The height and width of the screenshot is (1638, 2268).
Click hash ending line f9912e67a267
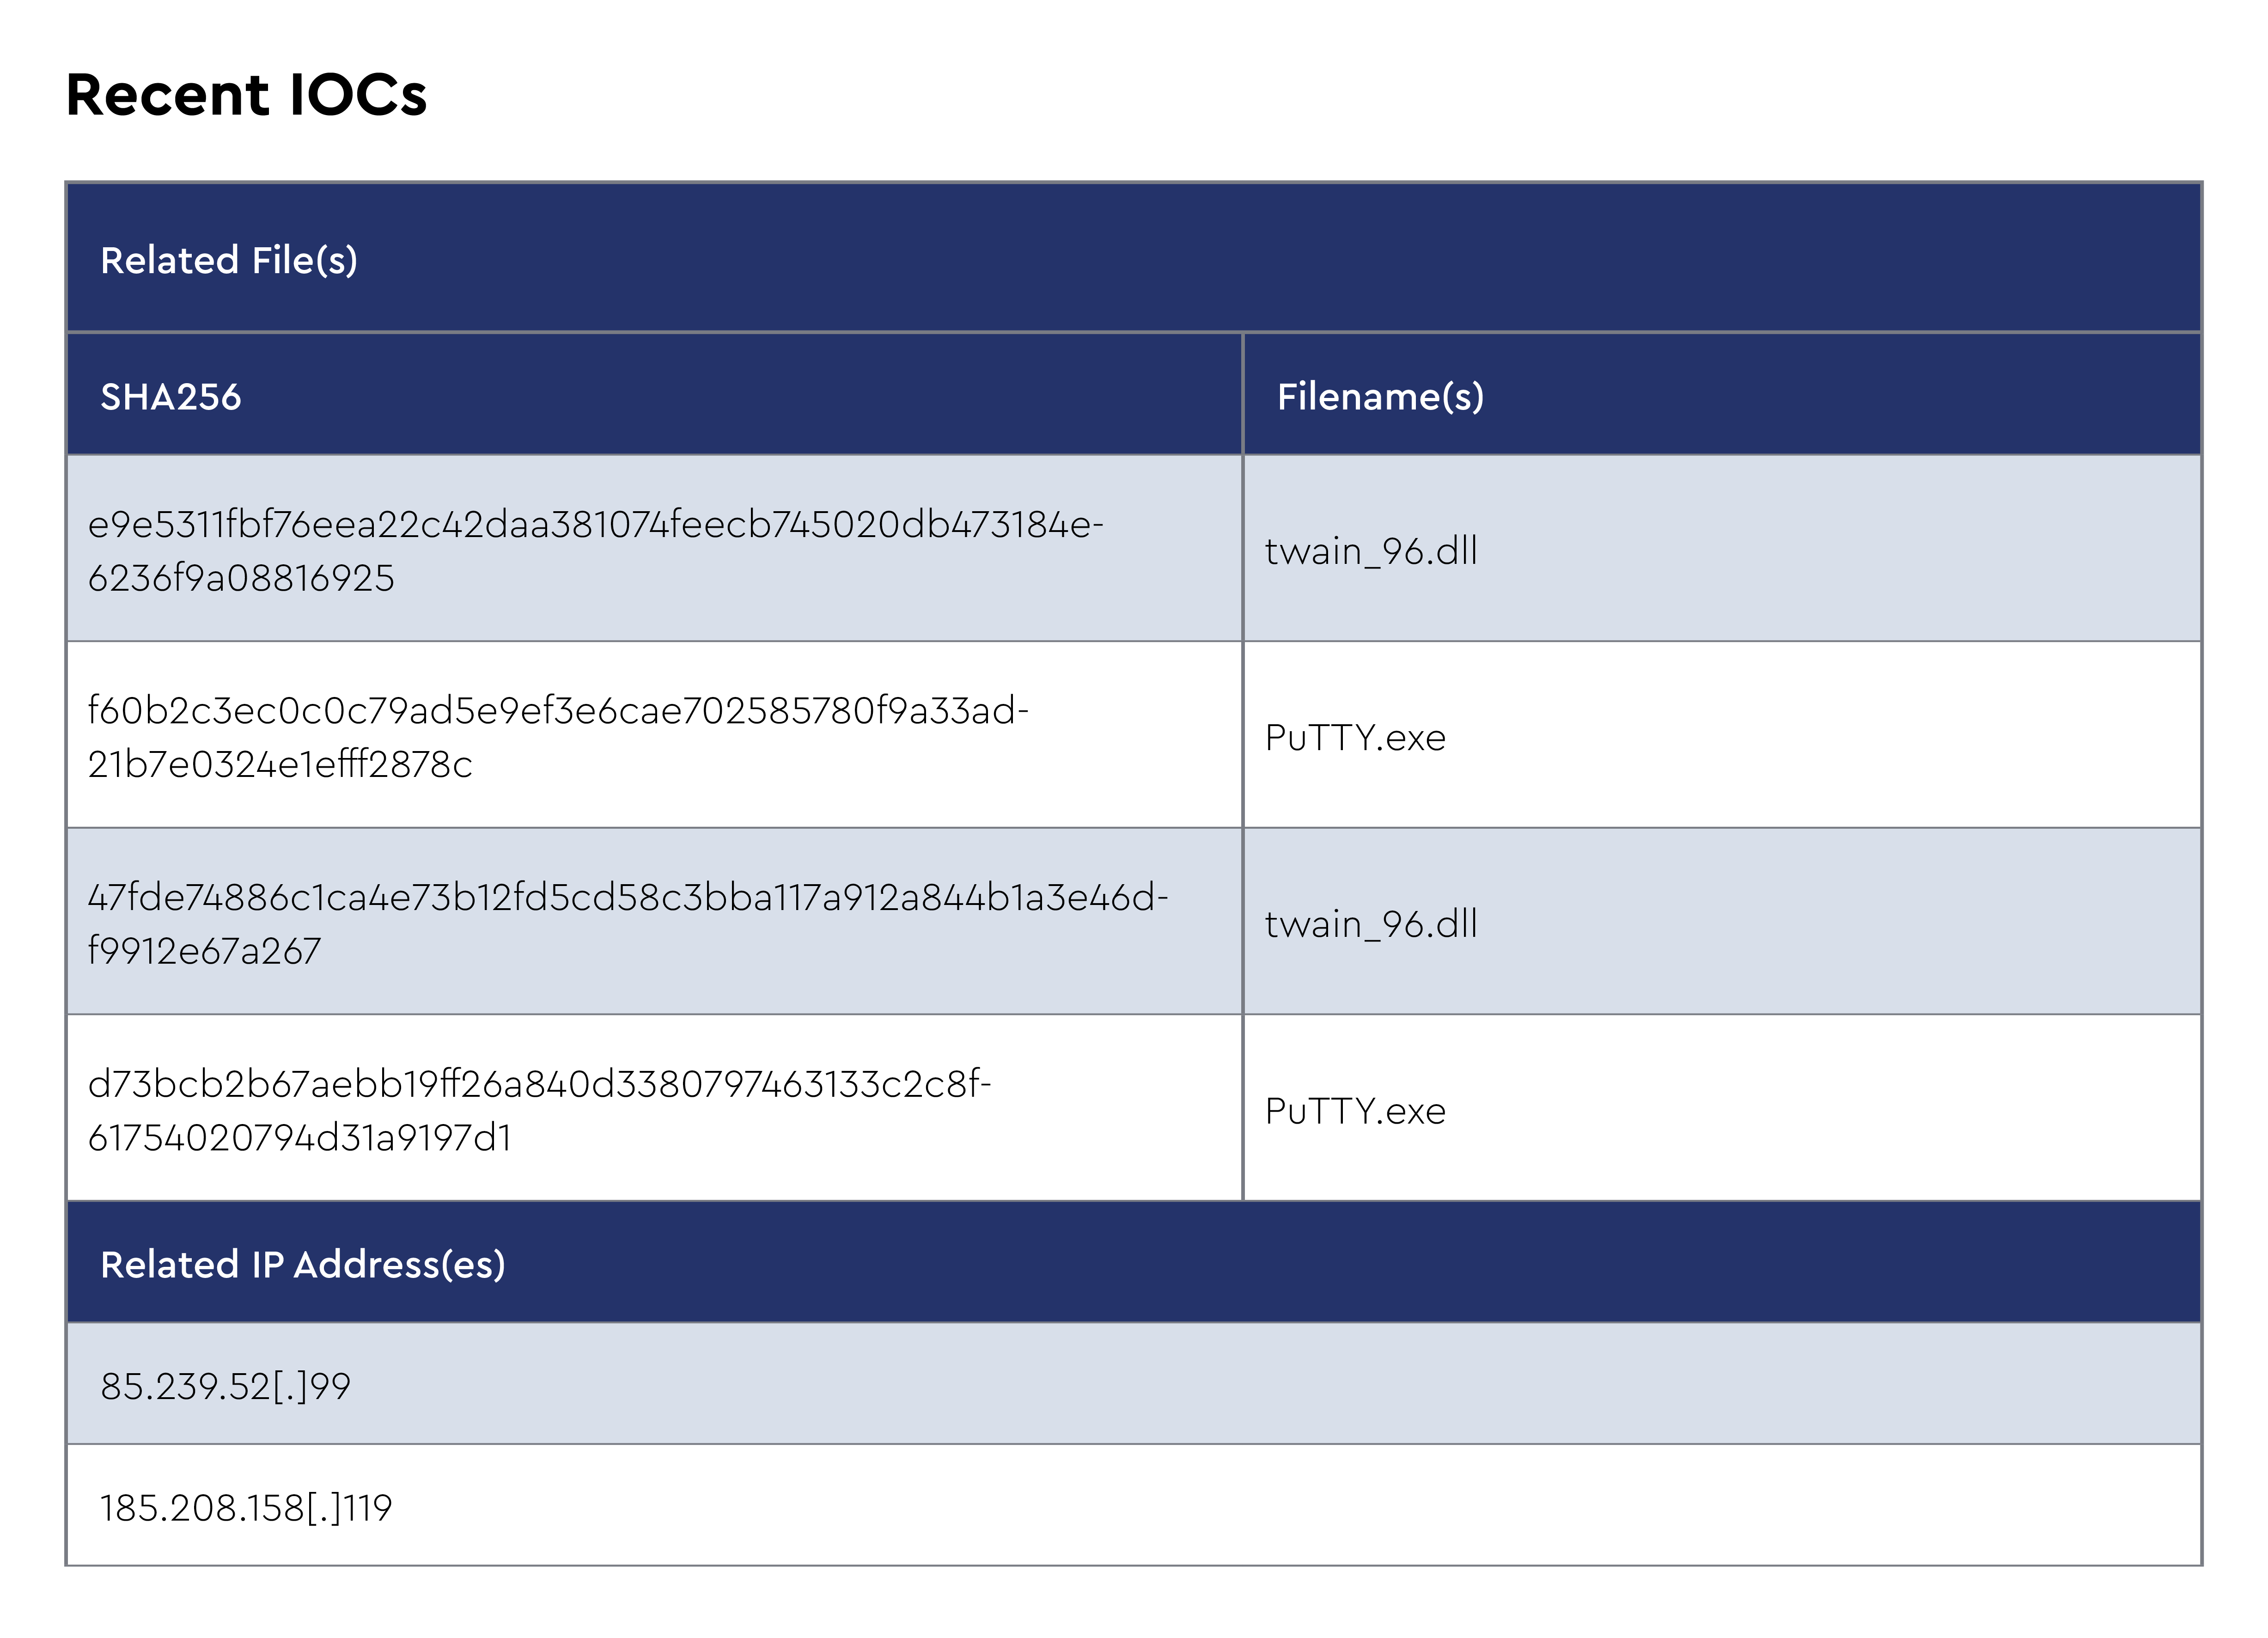(204, 951)
